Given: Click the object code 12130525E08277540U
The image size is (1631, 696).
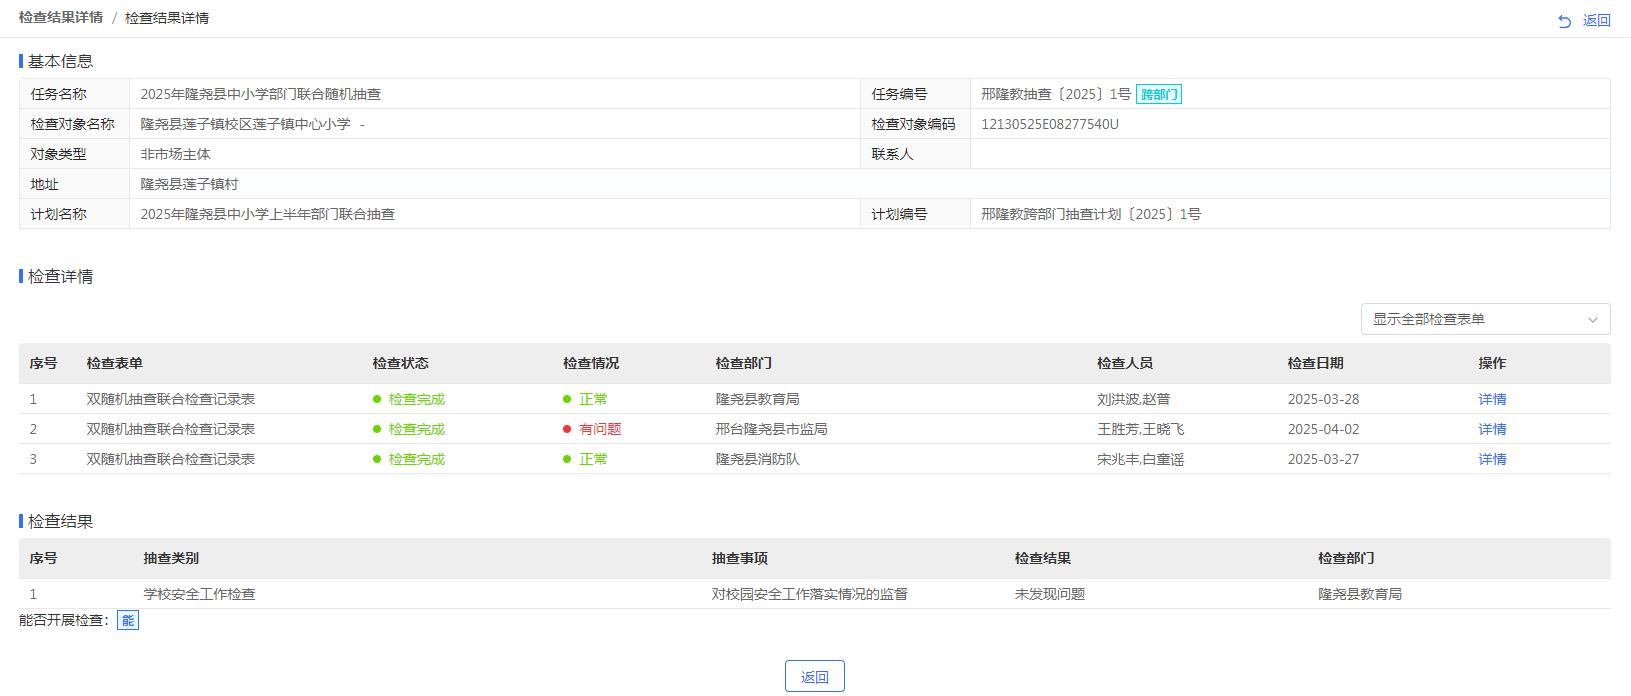Looking at the screenshot, I should pos(1049,124).
